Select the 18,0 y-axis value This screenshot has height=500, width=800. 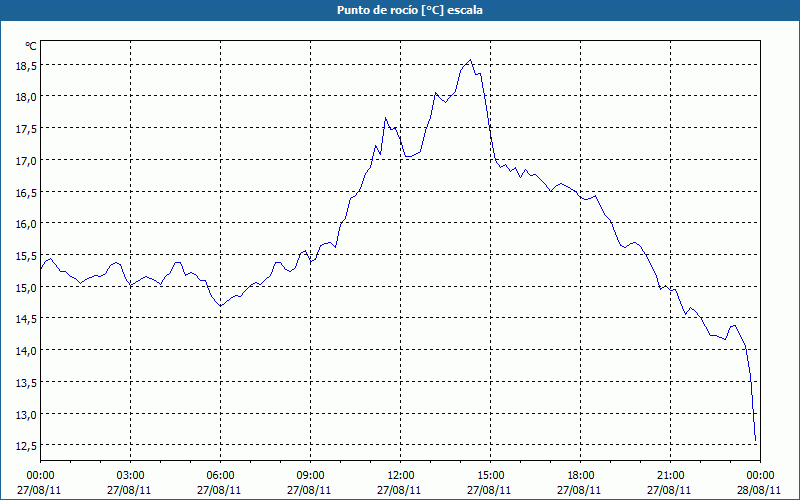(27, 97)
